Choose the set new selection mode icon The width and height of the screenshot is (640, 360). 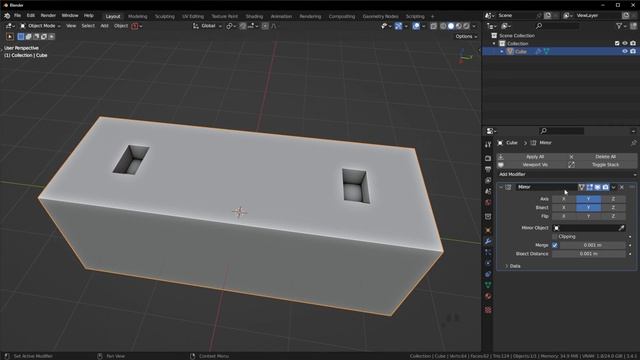(x=21, y=37)
